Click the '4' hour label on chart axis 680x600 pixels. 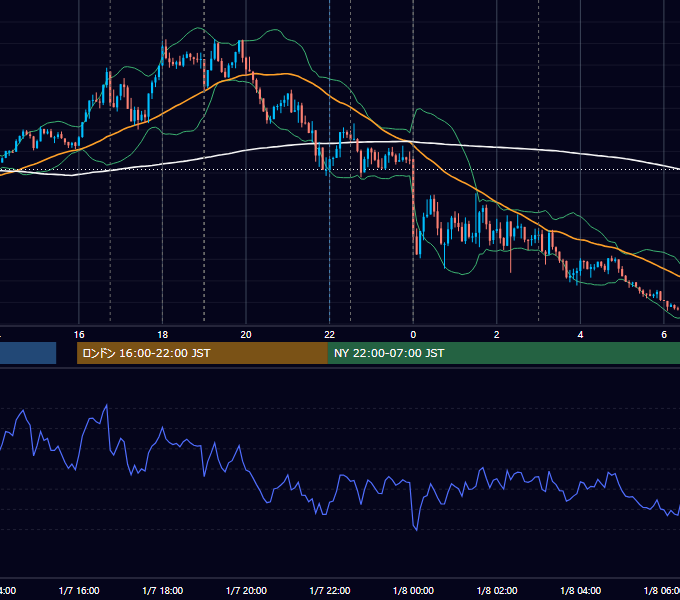tap(580, 334)
